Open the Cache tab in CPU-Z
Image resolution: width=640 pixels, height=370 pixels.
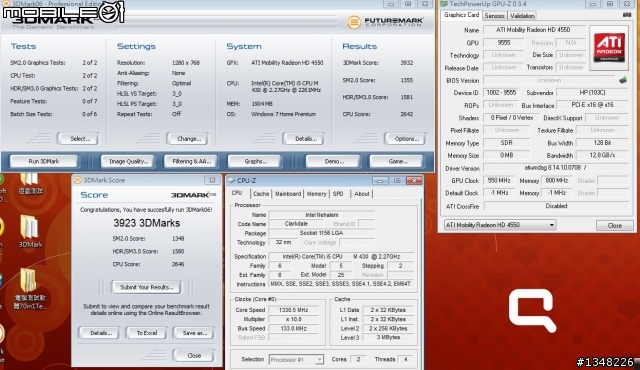point(260,194)
